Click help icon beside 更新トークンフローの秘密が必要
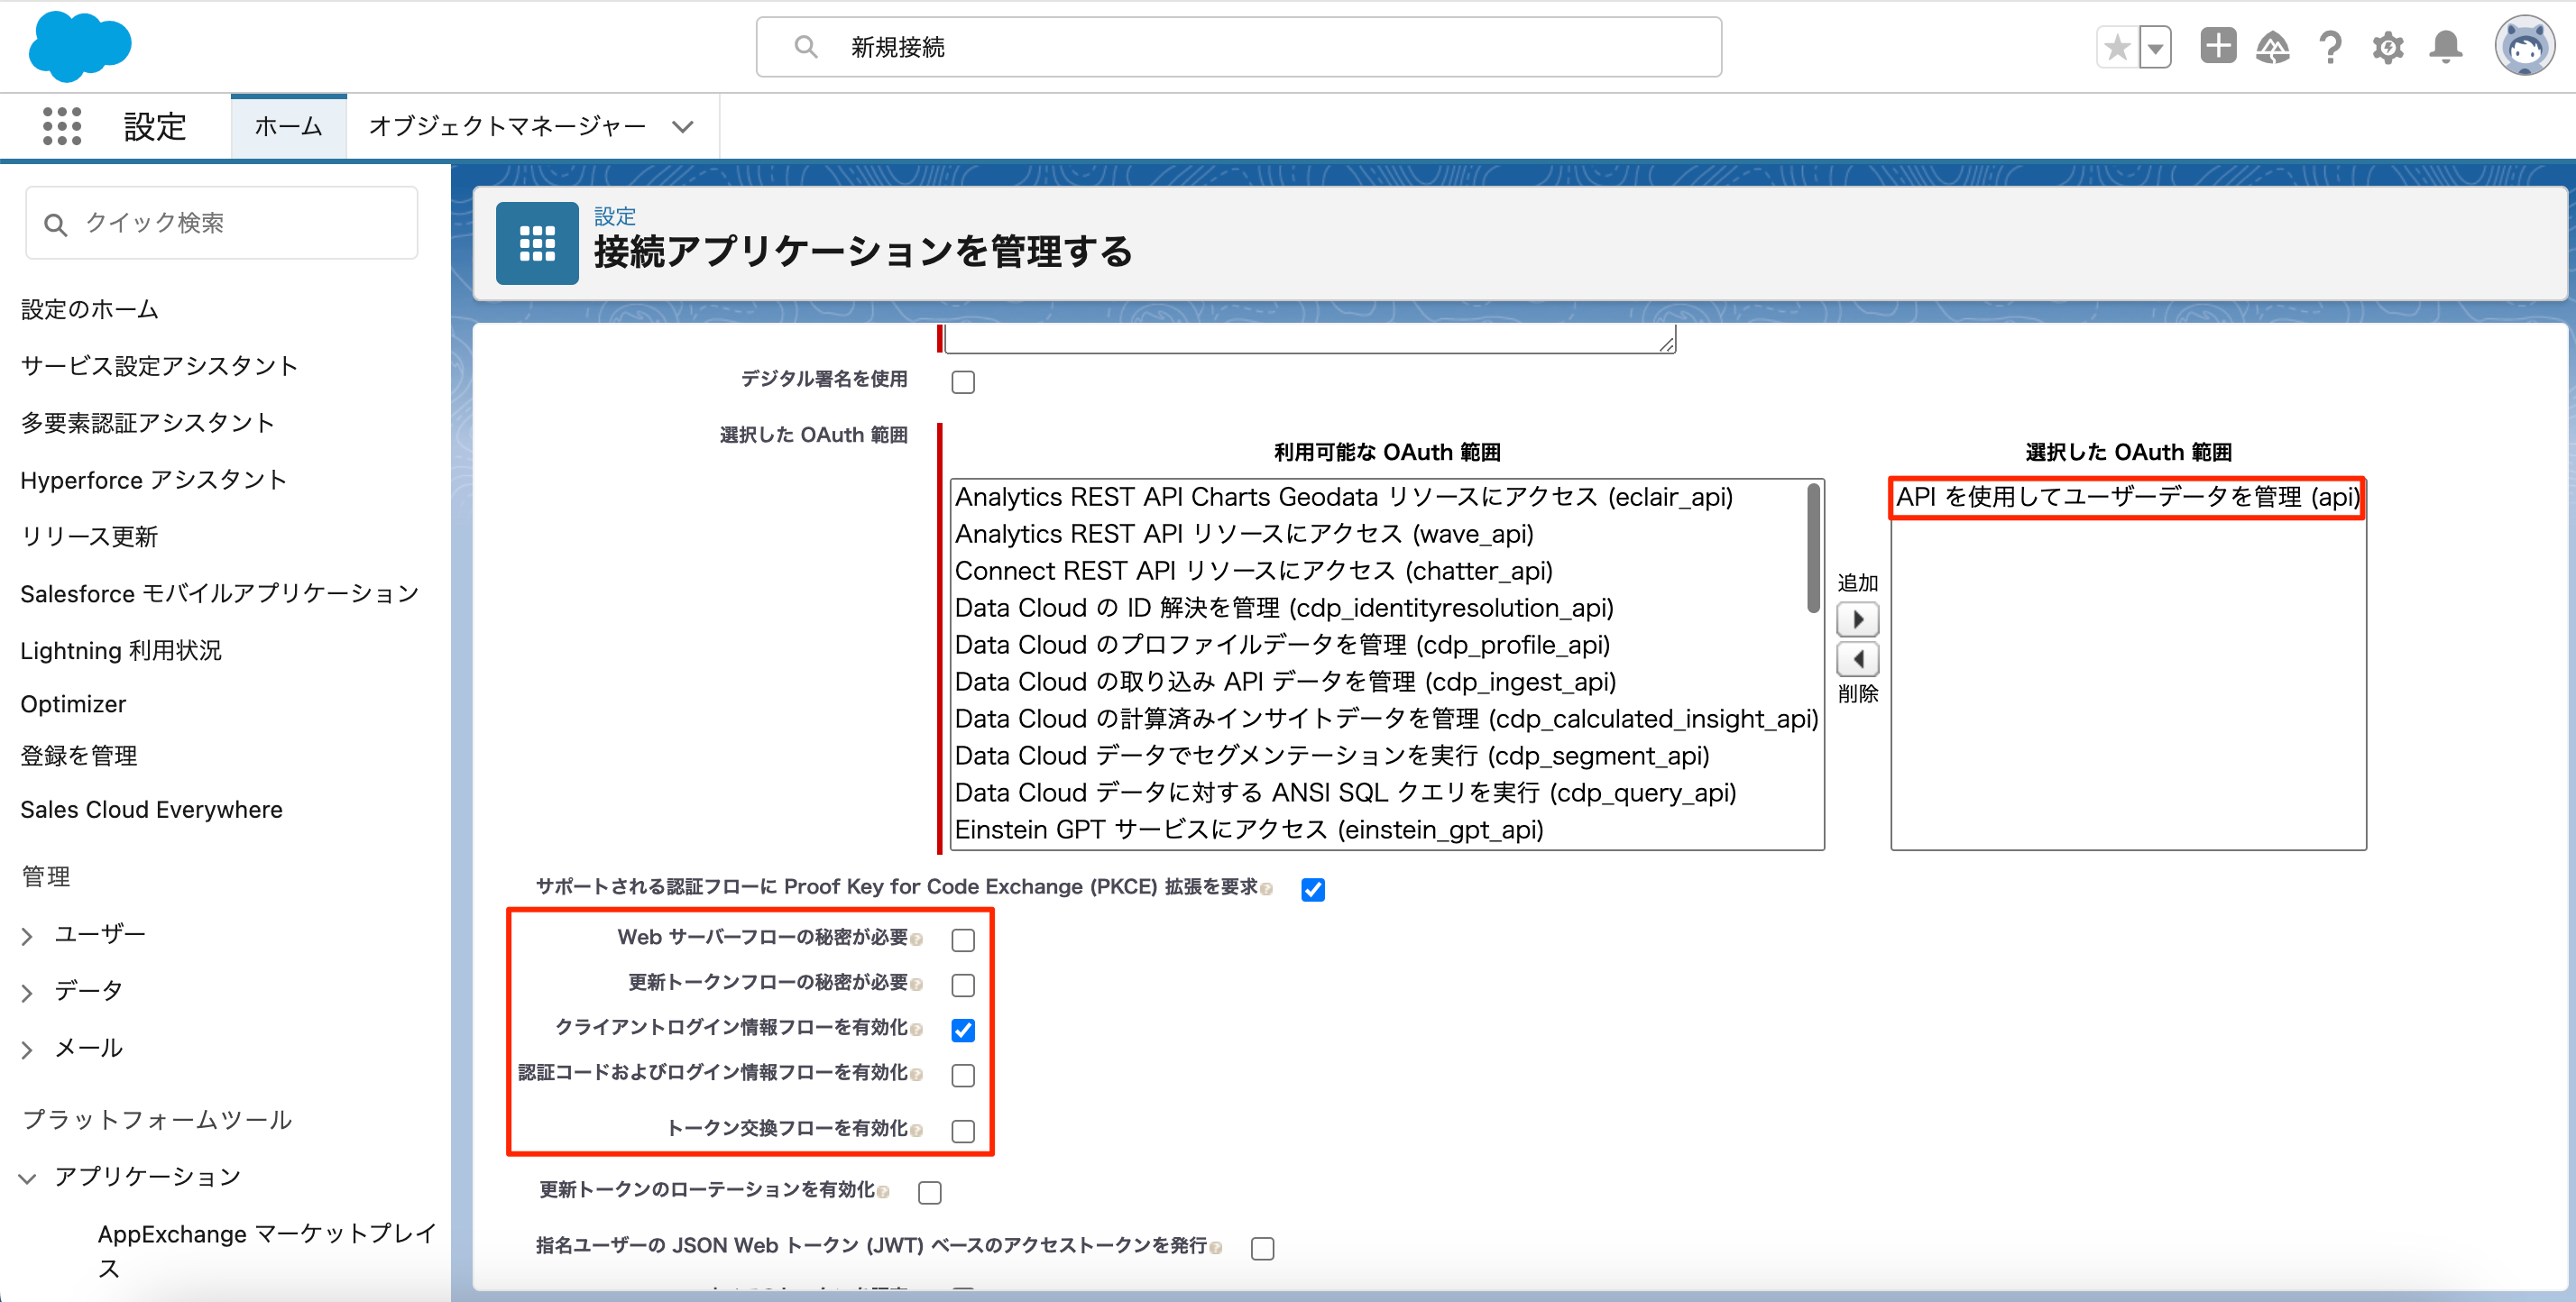Image resolution: width=2576 pixels, height=1302 pixels. pos(916,985)
